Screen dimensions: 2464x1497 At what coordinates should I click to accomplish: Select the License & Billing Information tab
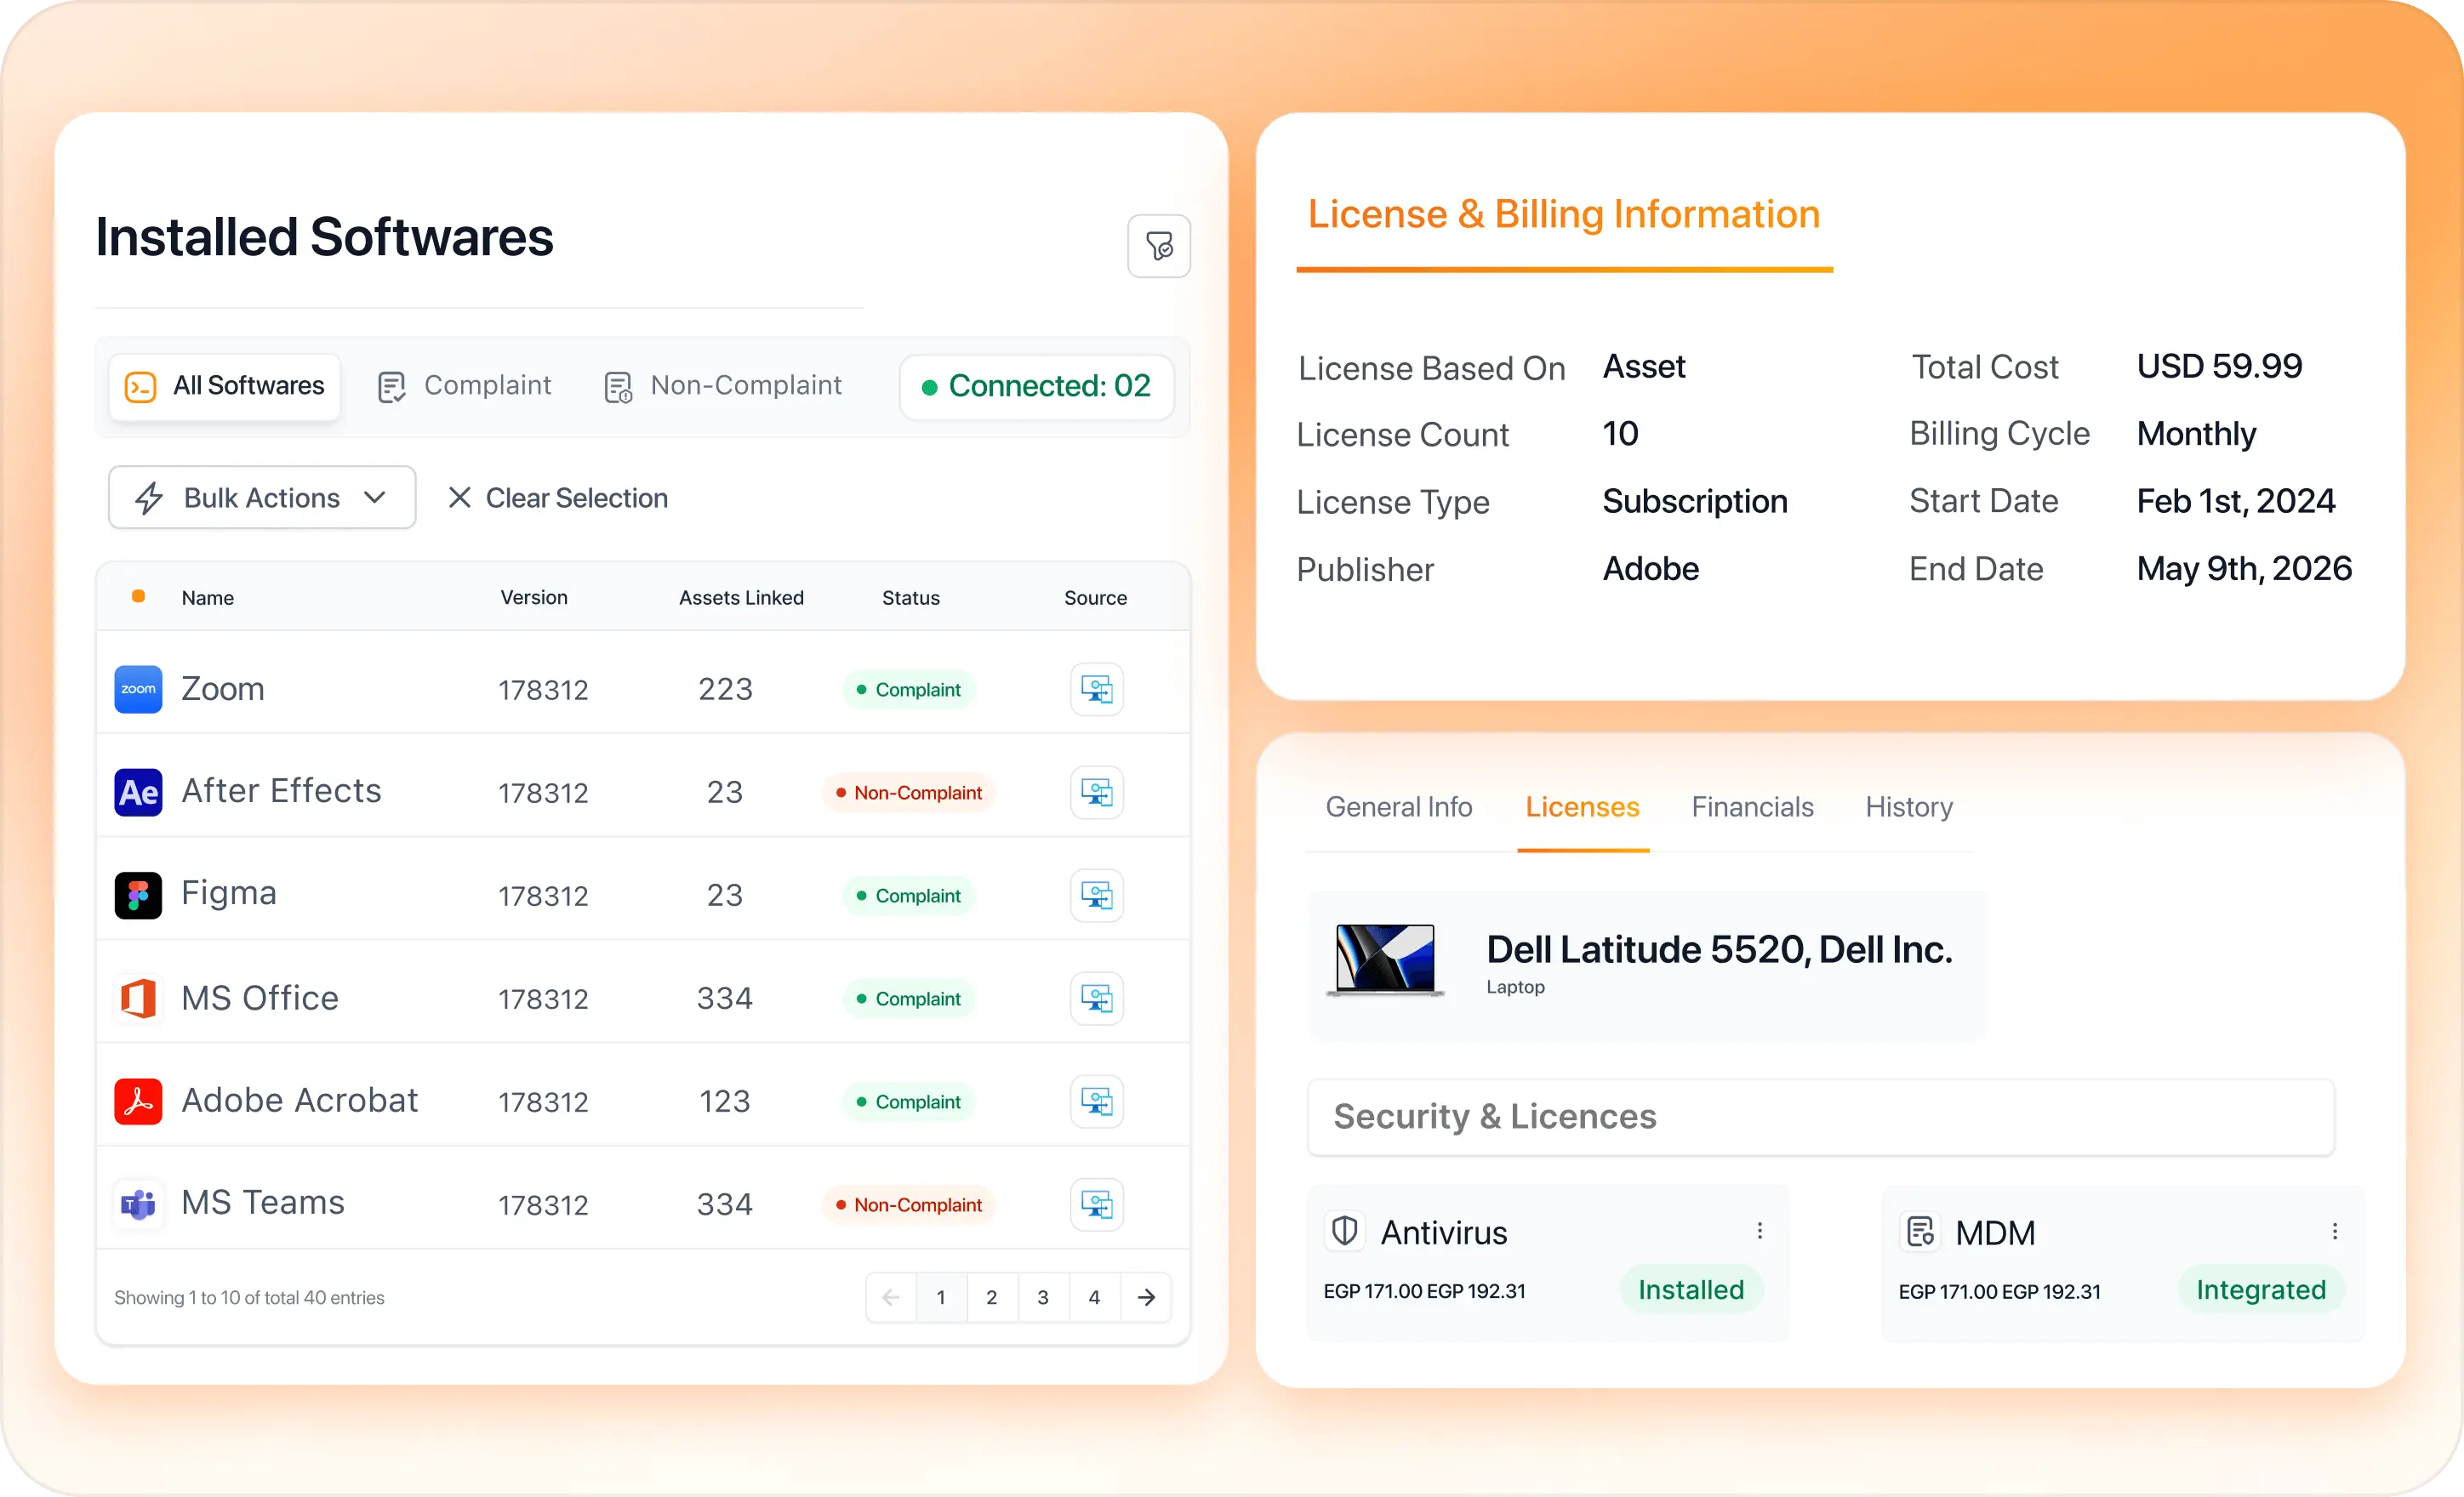[1564, 215]
